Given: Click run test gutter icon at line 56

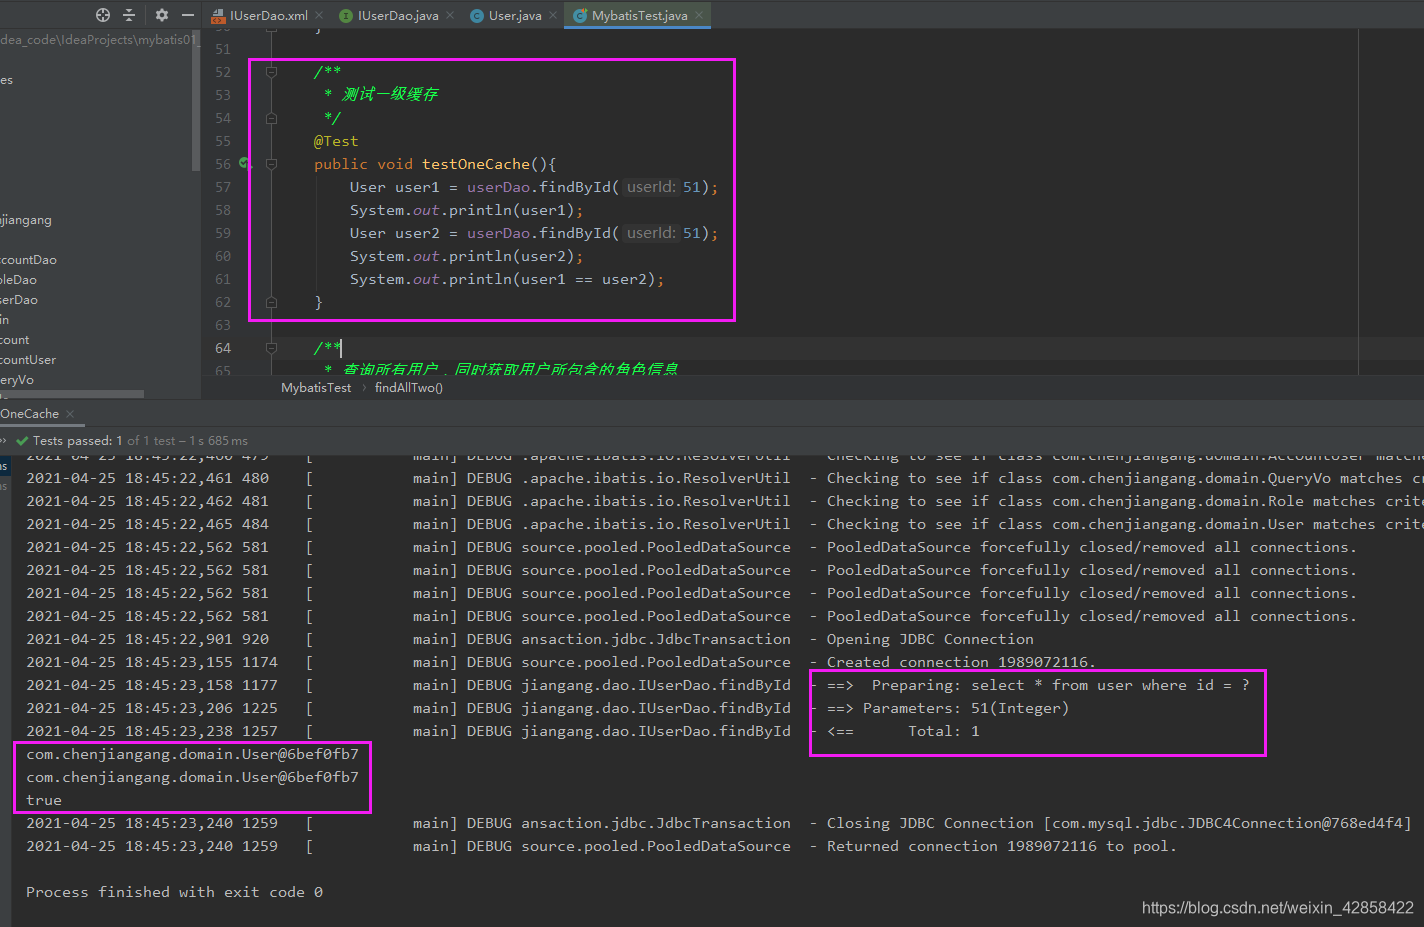Looking at the screenshot, I should (x=244, y=164).
